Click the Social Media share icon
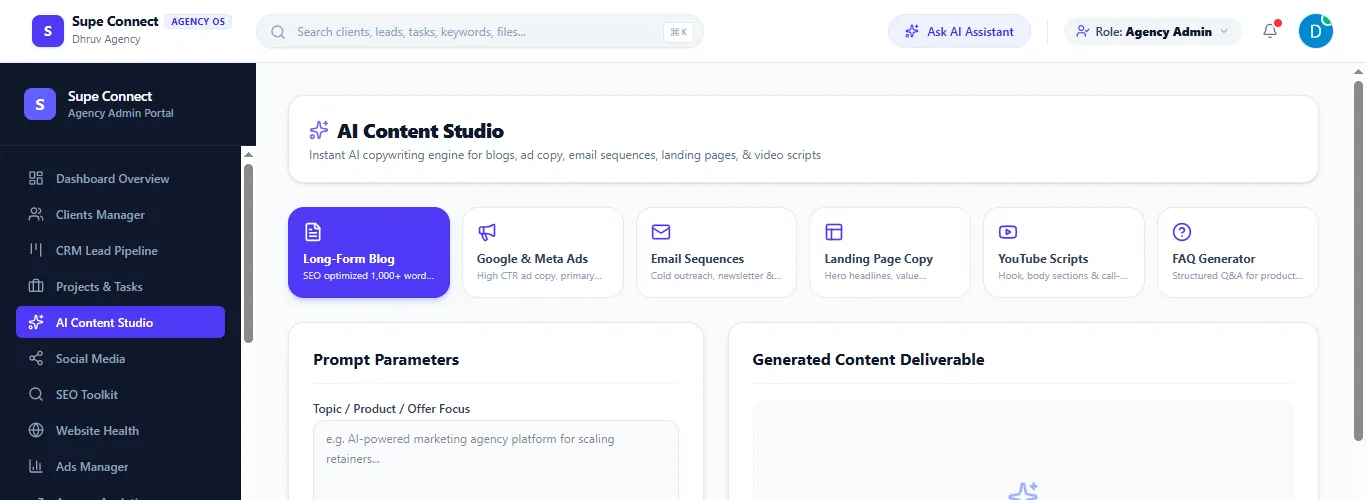 (36, 359)
